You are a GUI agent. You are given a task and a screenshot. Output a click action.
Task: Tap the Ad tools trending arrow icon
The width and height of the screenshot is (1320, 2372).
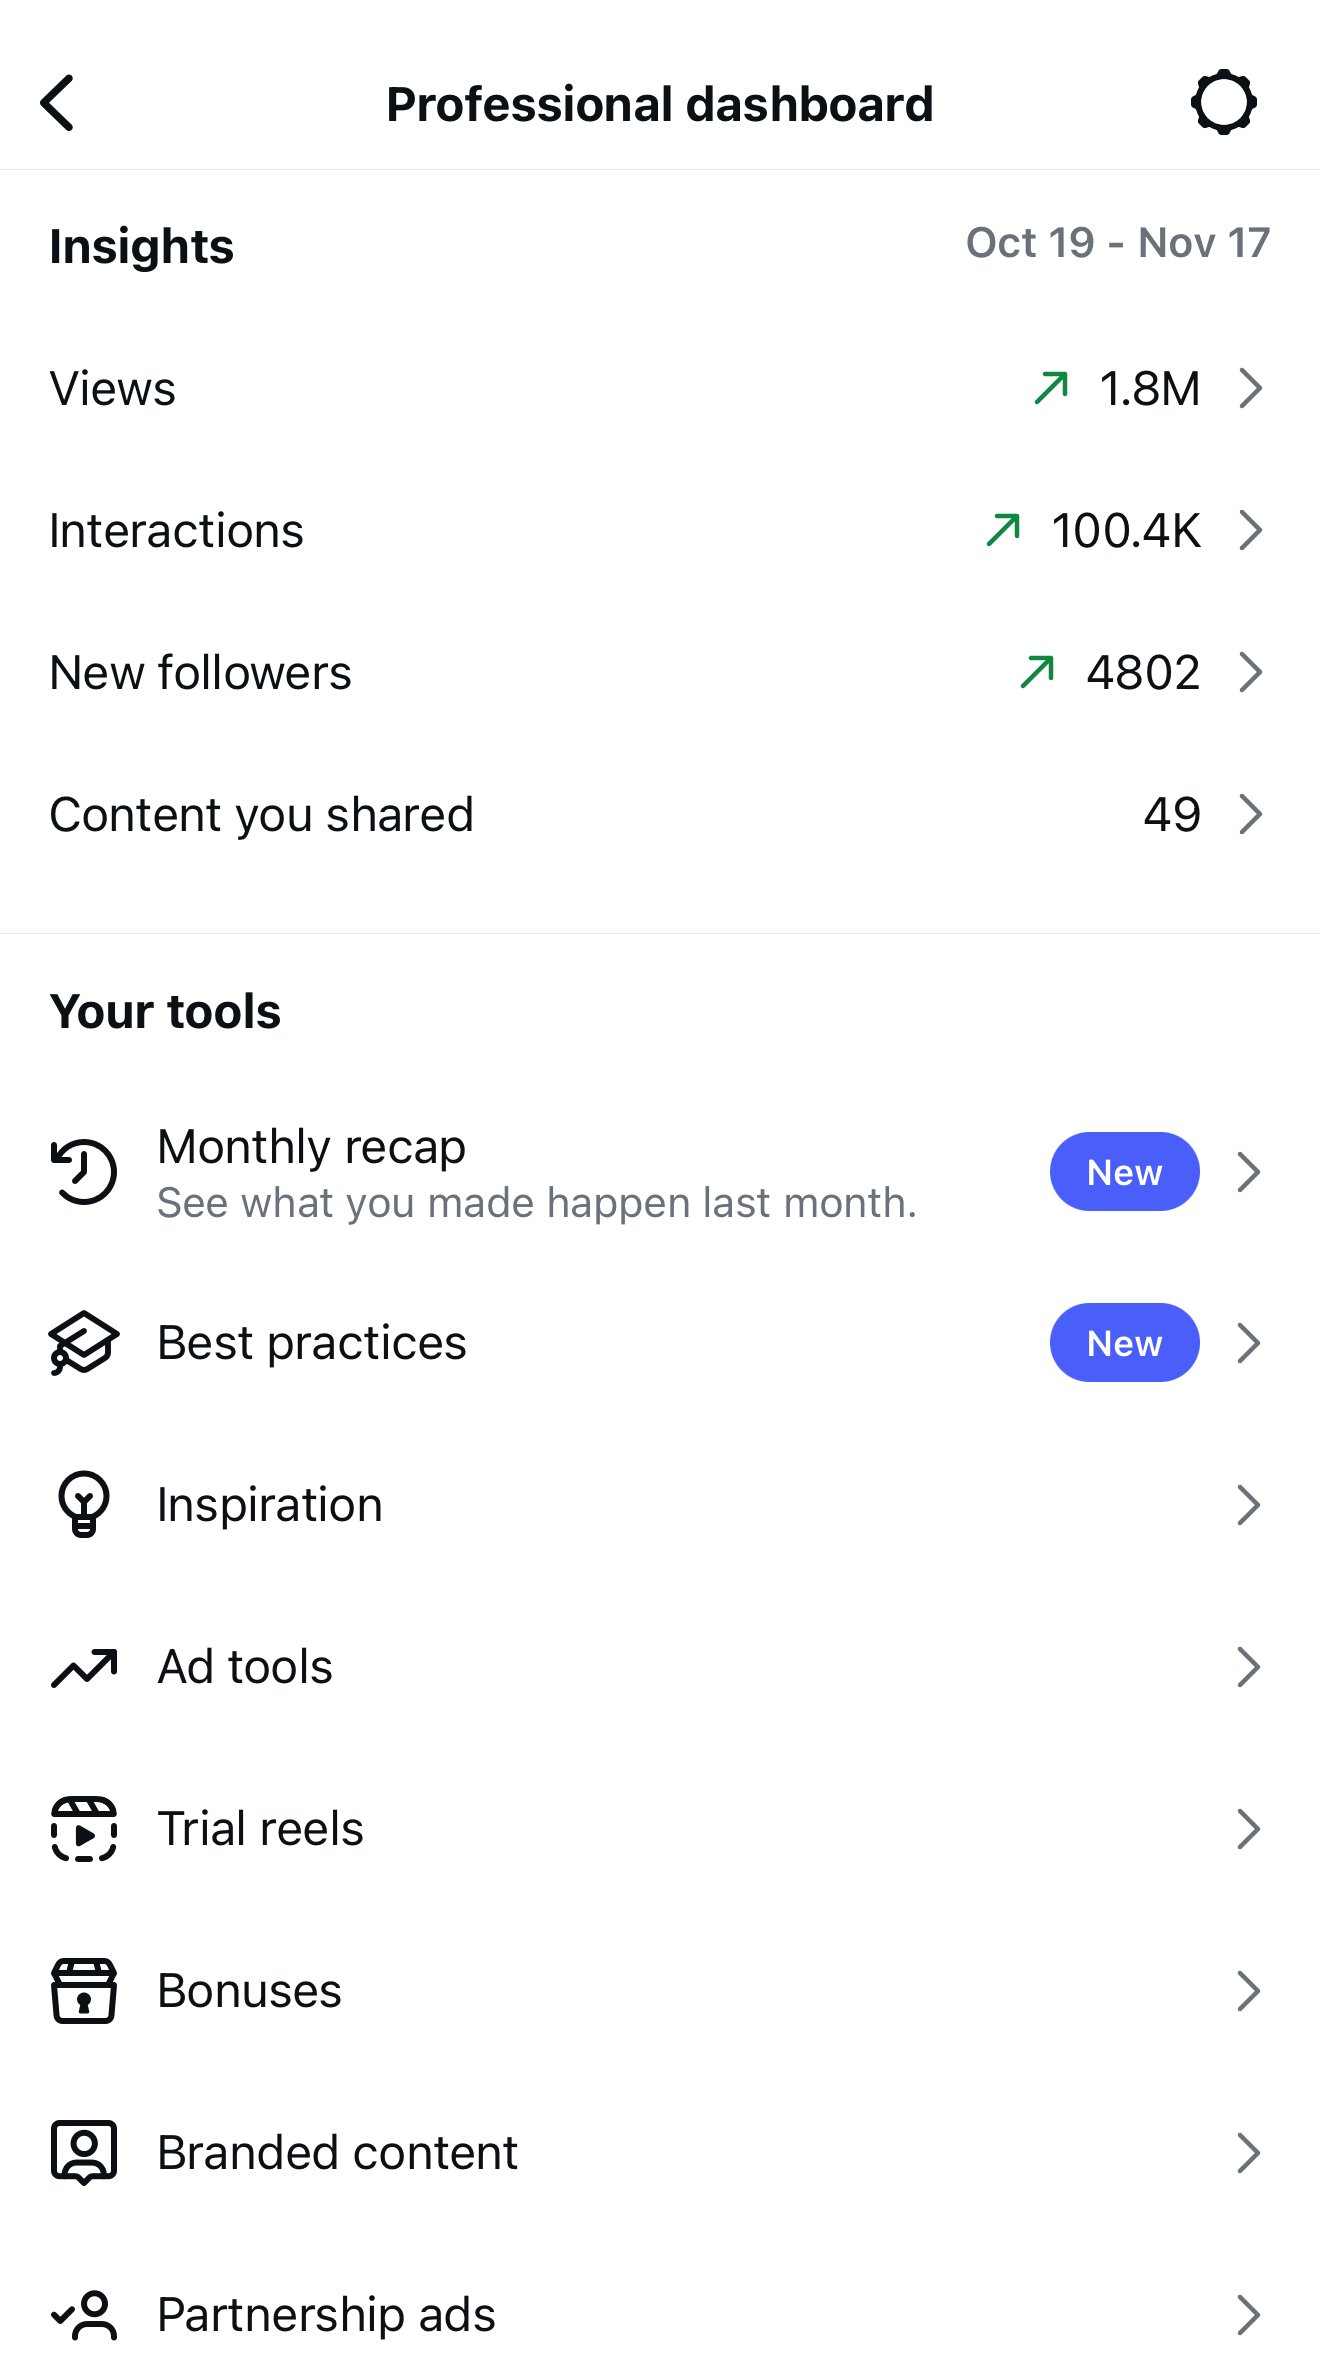[84, 1667]
